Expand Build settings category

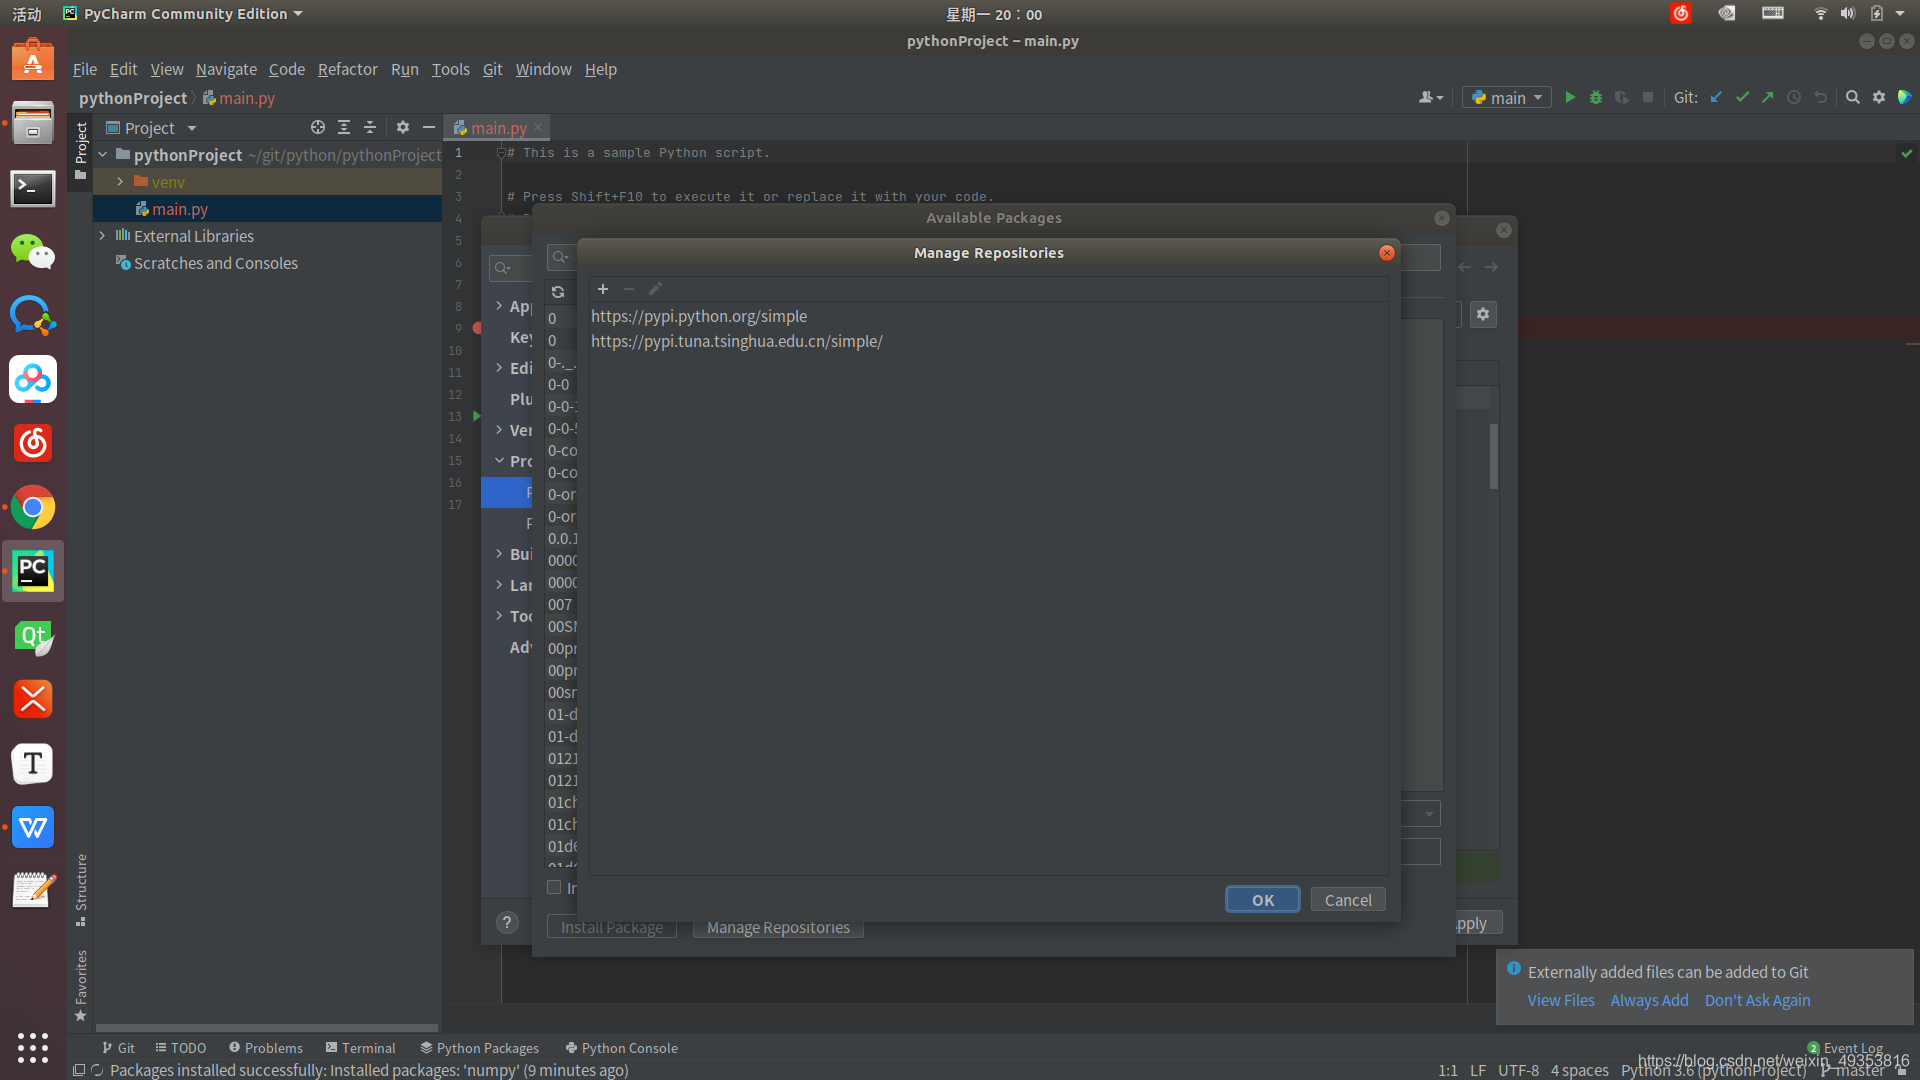[499, 554]
